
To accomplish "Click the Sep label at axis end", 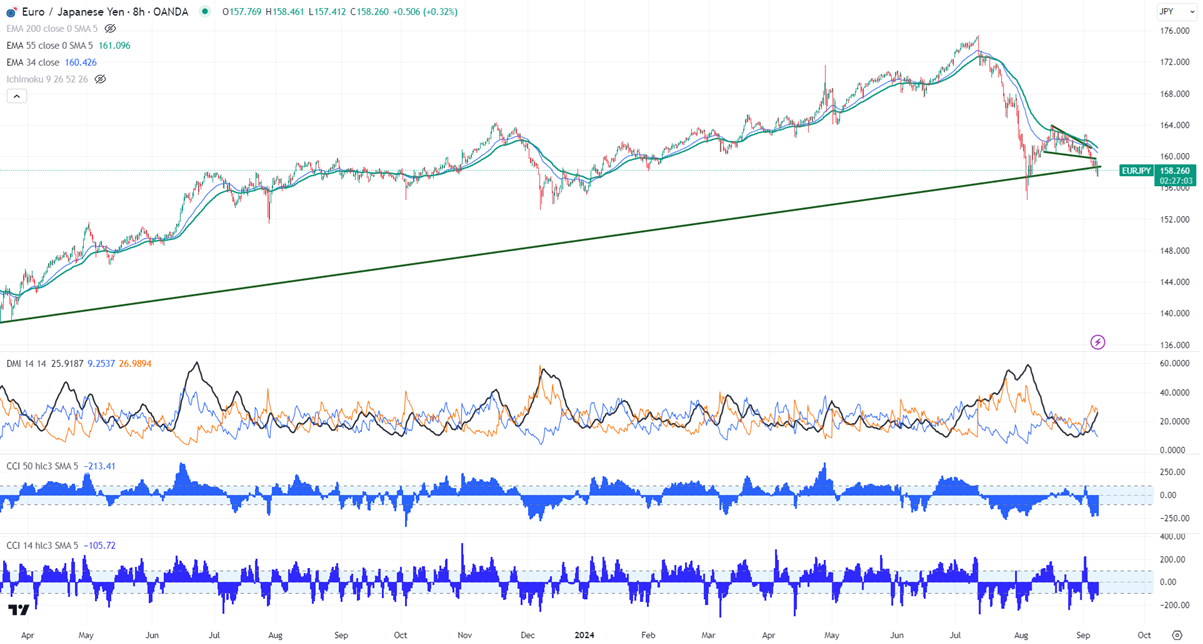I will point(1083,634).
